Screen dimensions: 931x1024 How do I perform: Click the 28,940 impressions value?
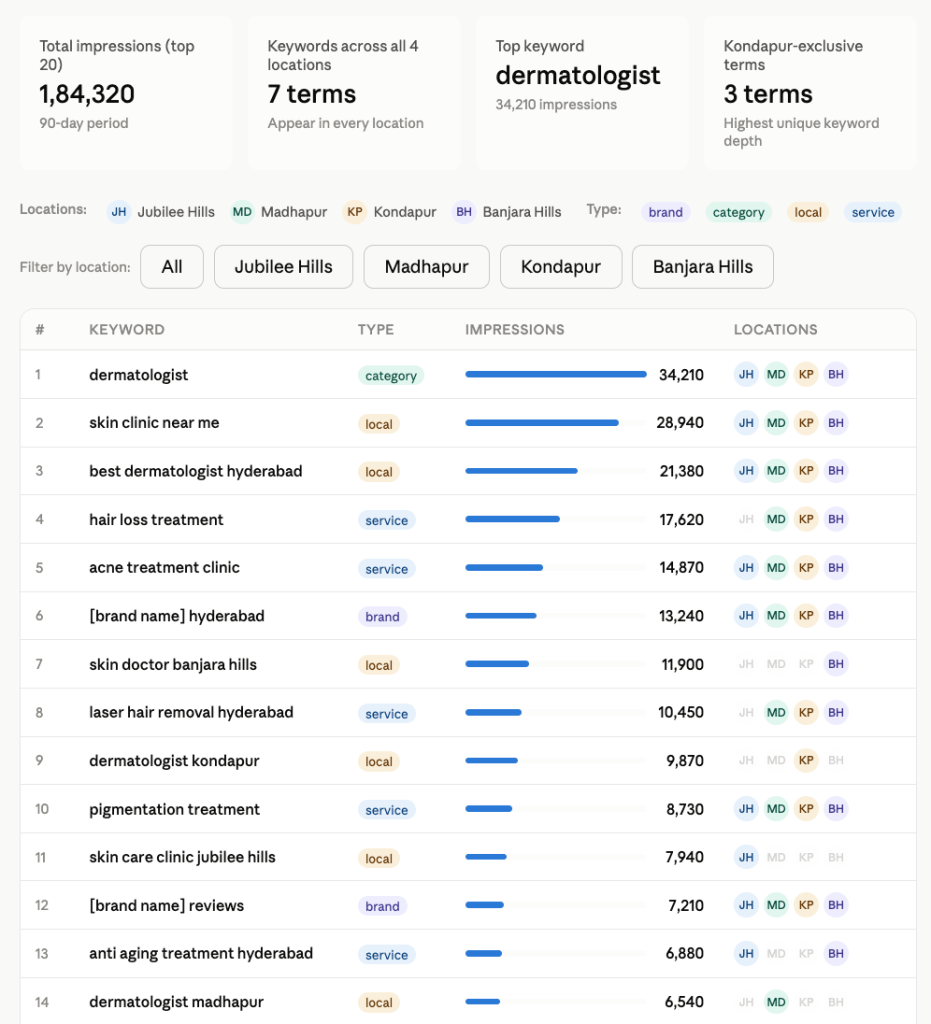click(680, 423)
